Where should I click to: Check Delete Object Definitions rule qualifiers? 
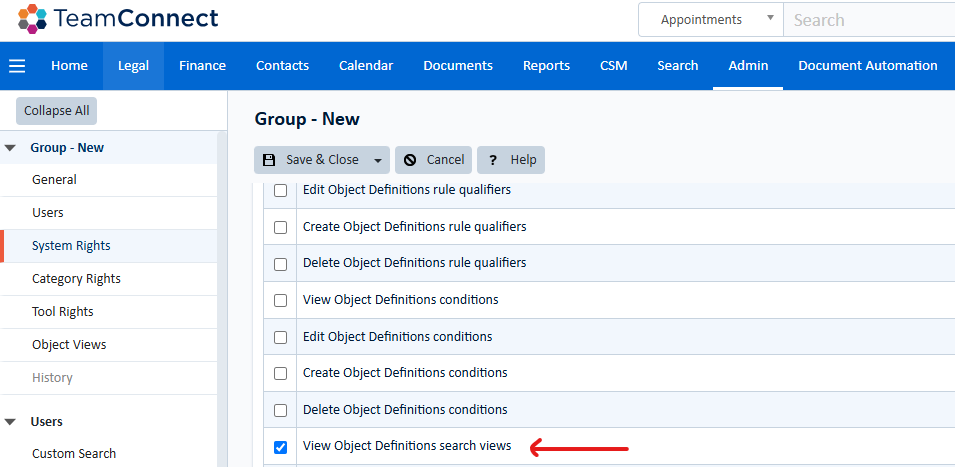tap(280, 264)
